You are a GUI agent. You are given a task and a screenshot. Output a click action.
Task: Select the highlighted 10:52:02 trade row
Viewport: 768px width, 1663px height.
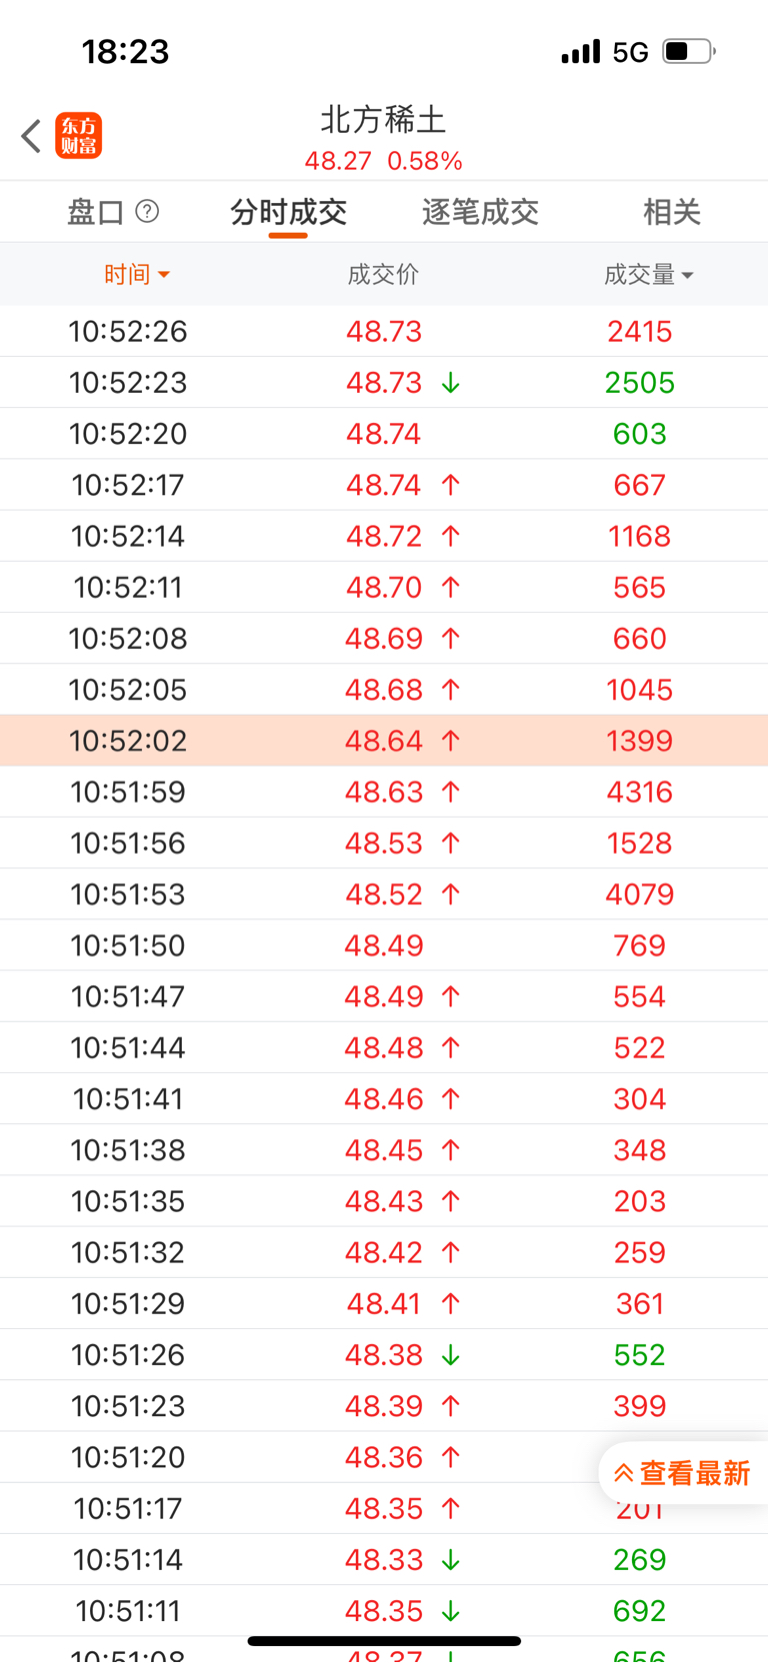point(384,741)
